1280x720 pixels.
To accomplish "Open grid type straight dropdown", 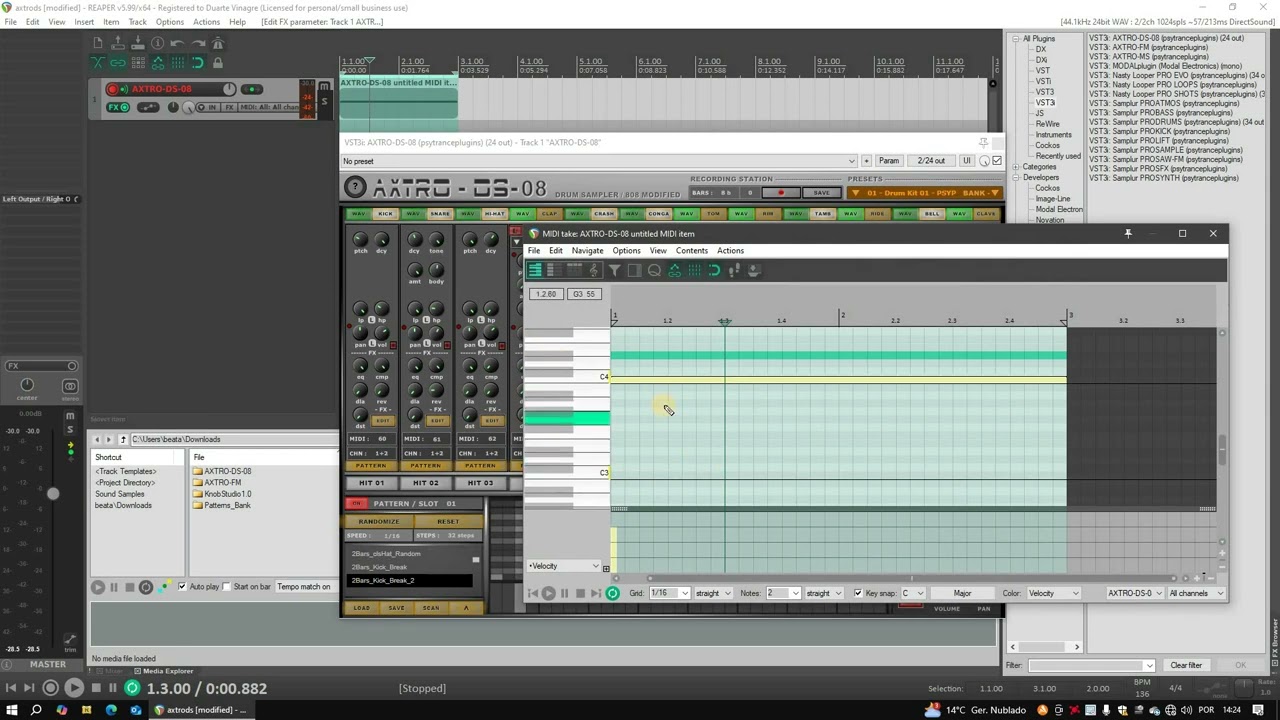I will point(713,593).
